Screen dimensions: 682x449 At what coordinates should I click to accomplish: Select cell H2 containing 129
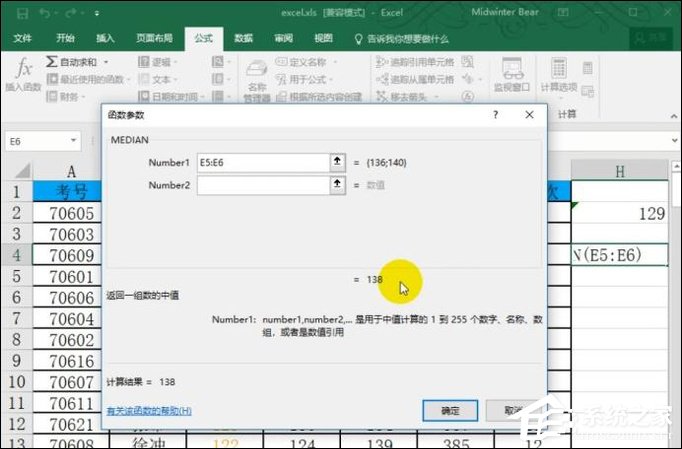619,213
